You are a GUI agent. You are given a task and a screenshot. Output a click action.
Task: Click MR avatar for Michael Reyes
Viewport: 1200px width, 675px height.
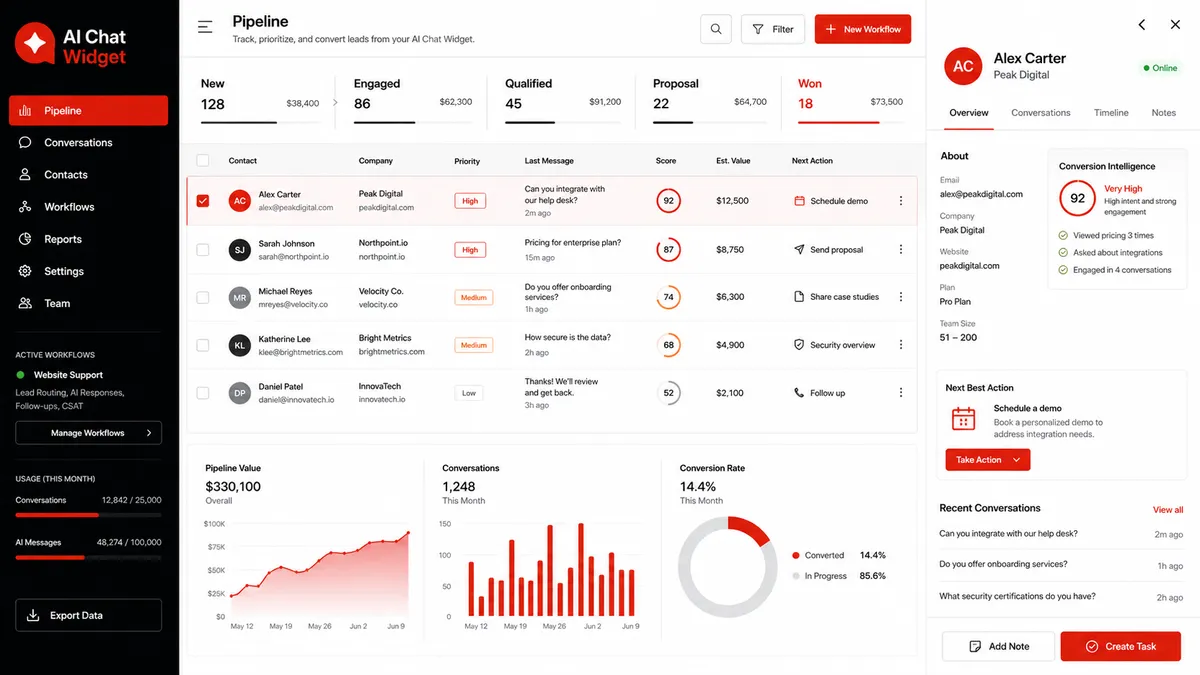tap(239, 297)
